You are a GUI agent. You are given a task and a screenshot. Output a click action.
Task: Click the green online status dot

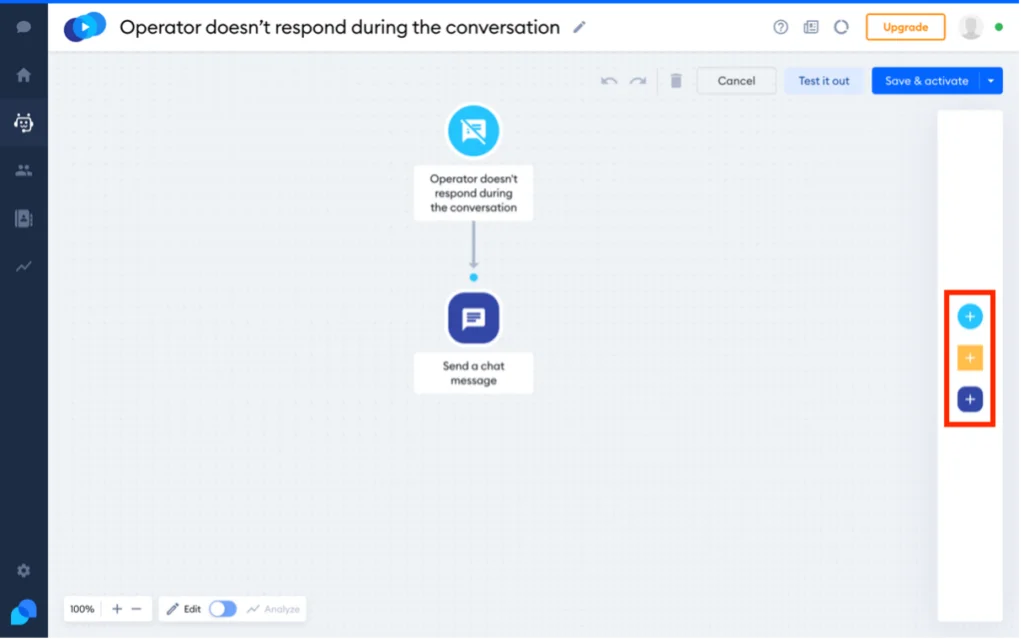(x=1000, y=27)
